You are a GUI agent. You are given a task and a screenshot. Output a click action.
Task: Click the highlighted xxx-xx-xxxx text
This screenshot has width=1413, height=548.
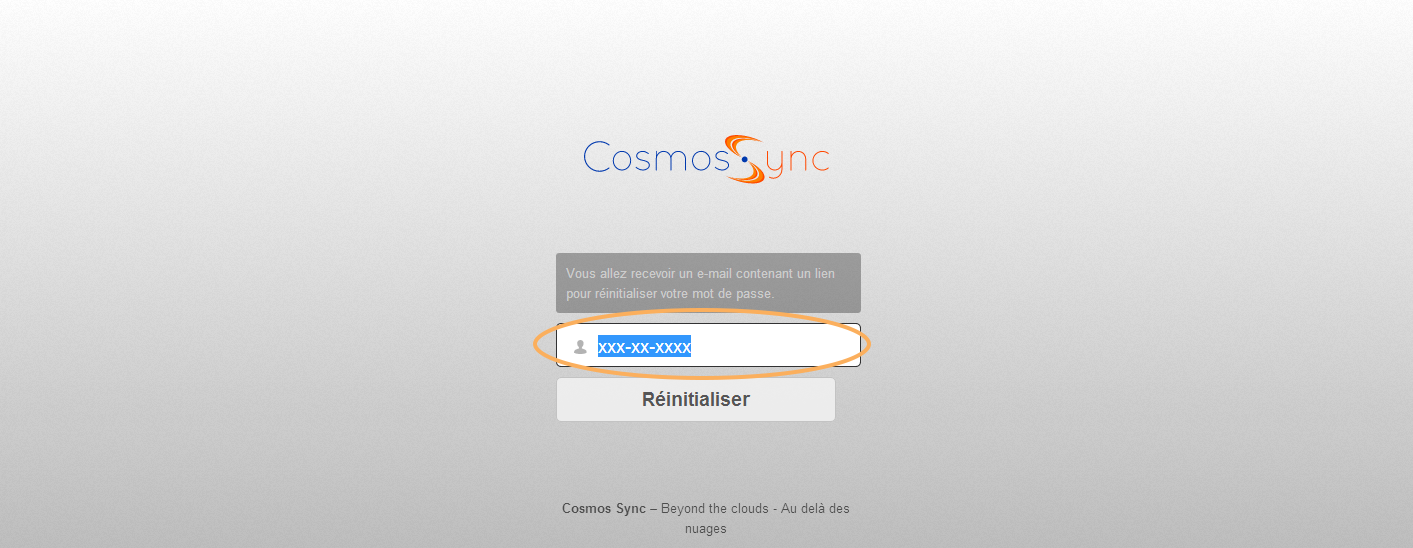645,347
